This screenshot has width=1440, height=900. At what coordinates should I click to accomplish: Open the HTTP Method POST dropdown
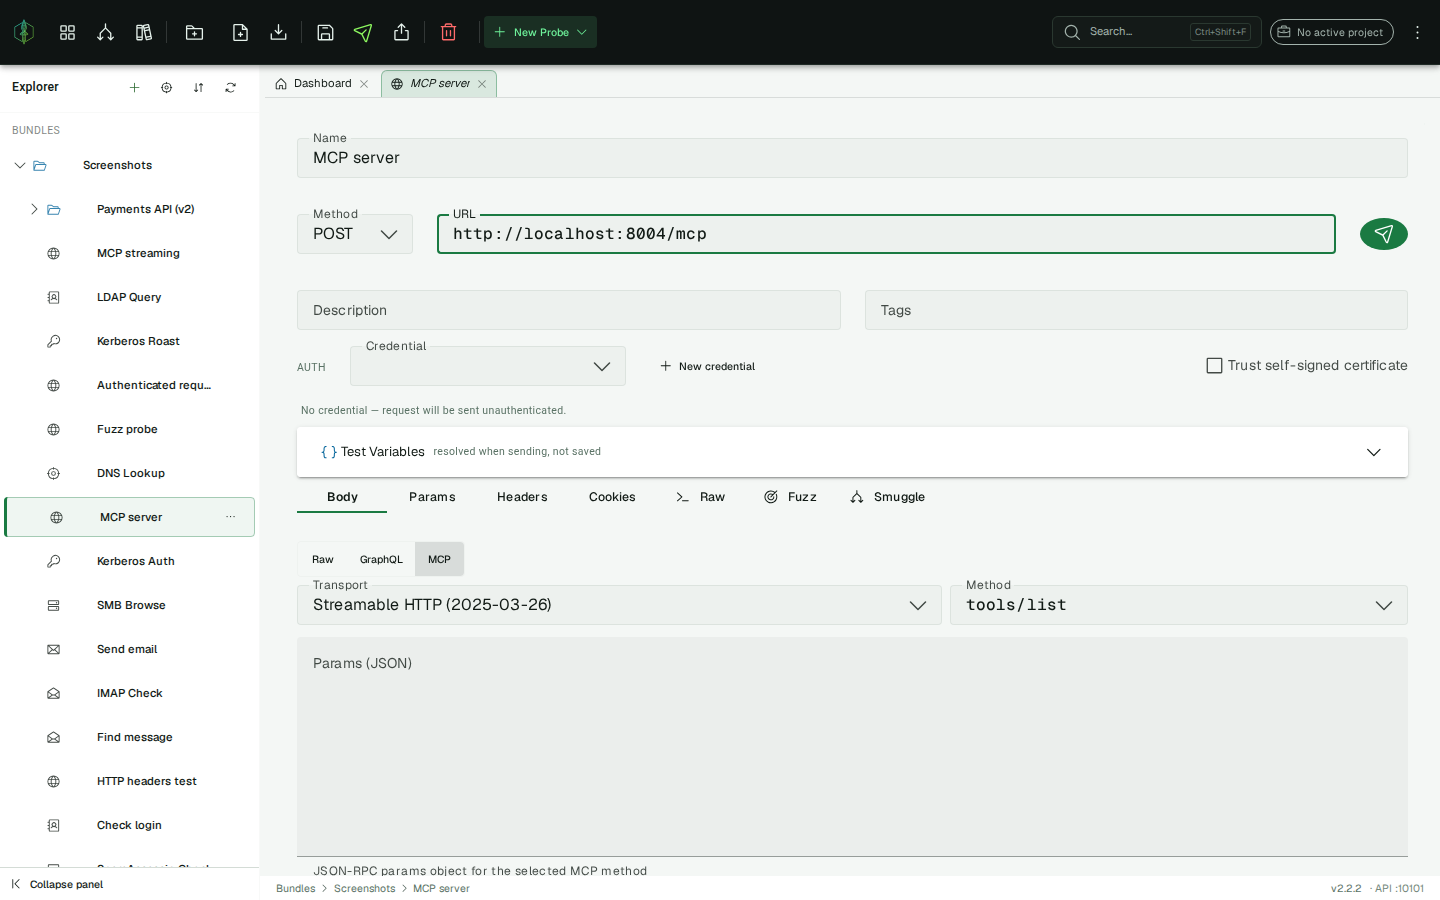click(355, 234)
